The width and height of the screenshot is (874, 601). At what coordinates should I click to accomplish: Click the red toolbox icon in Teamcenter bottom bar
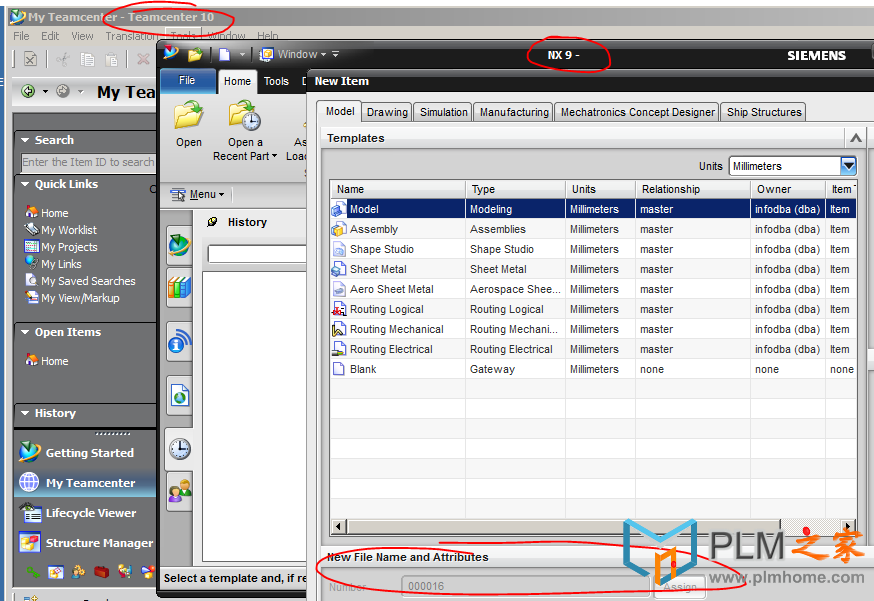point(101,571)
